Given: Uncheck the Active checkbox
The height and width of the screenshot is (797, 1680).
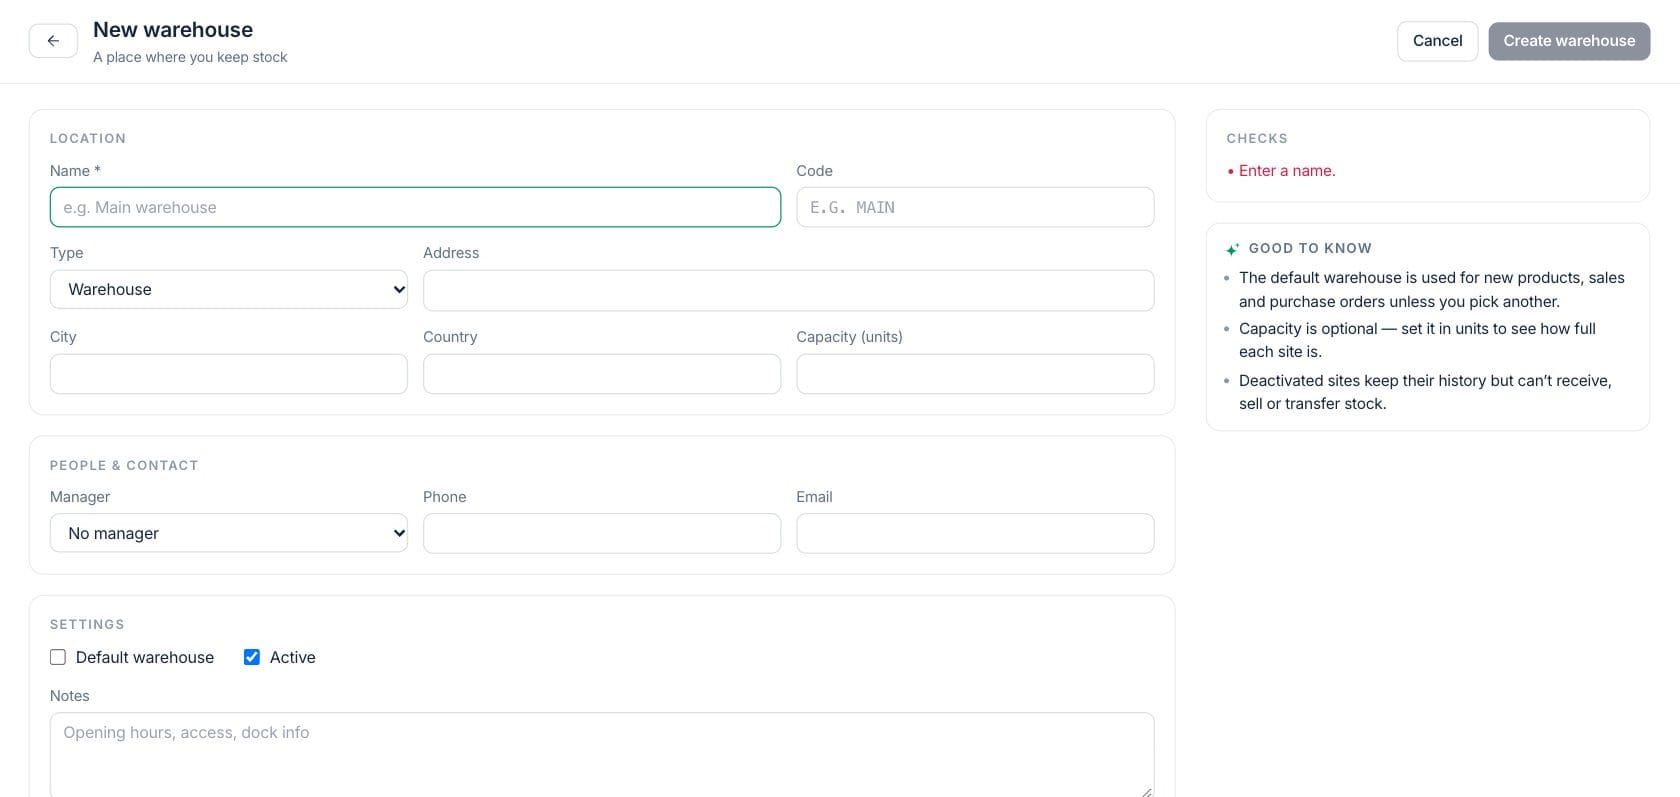Looking at the screenshot, I should 252,657.
